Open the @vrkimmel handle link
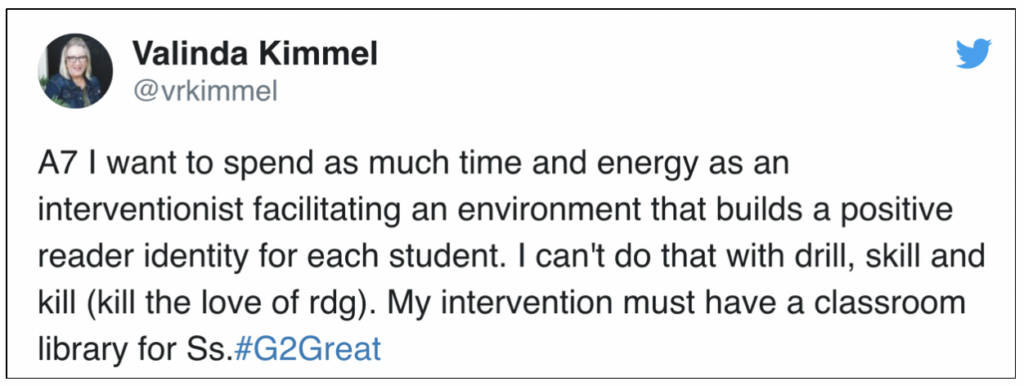This screenshot has height=386, width=1024. pyautogui.click(x=206, y=92)
